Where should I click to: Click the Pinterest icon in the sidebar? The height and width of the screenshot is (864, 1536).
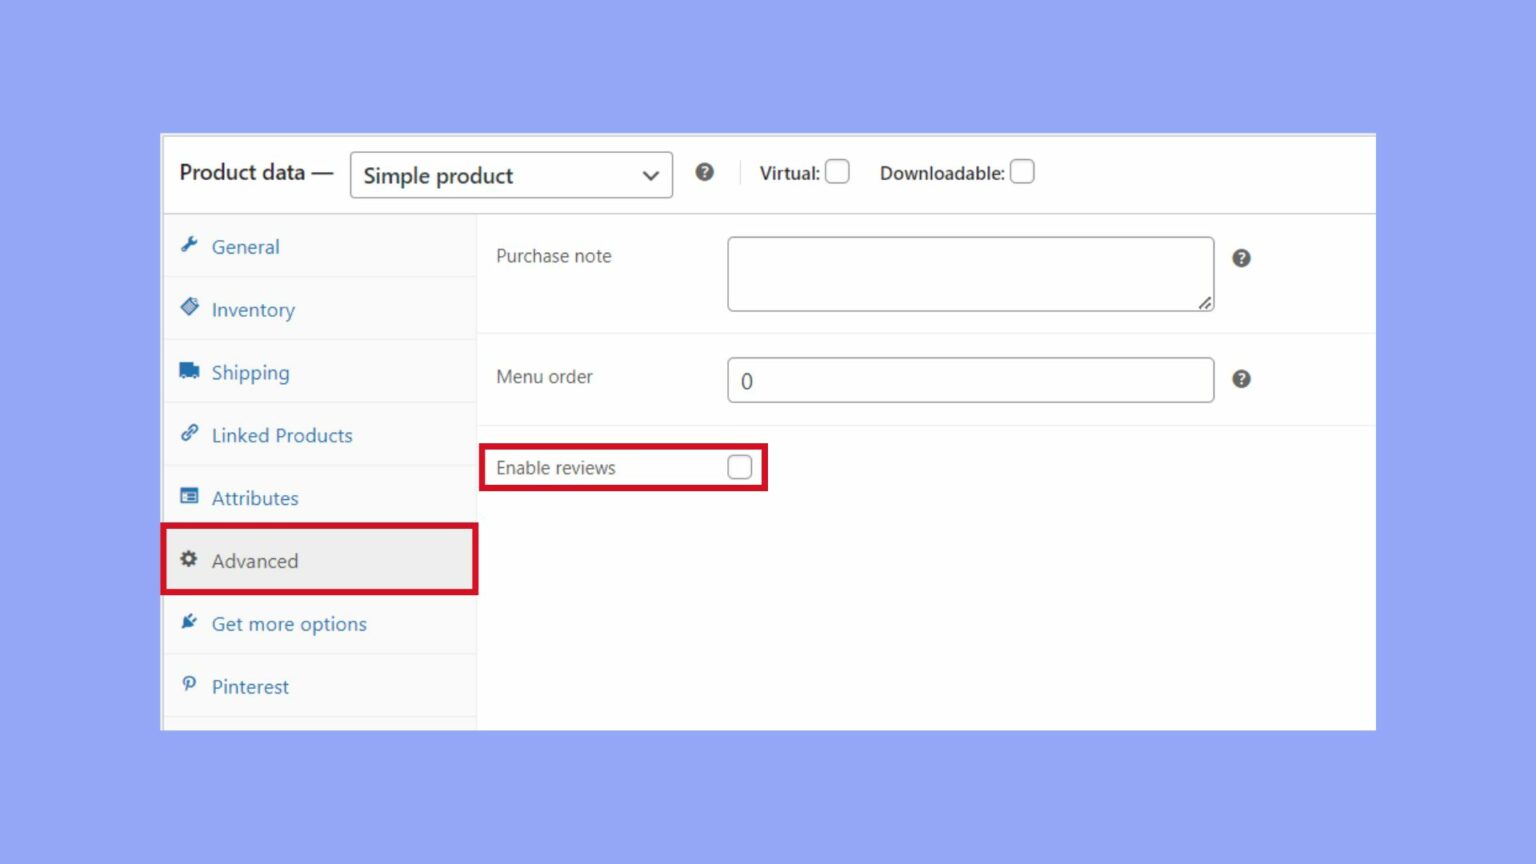[190, 684]
